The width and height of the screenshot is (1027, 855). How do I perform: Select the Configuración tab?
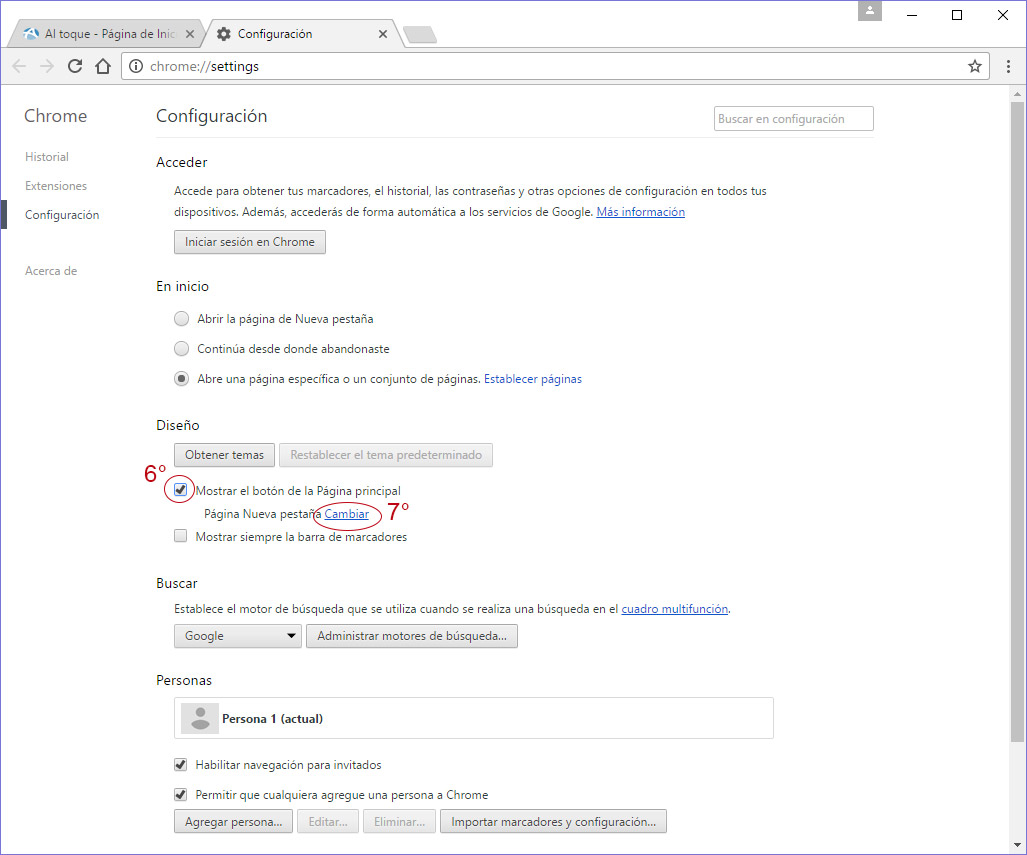coord(305,34)
